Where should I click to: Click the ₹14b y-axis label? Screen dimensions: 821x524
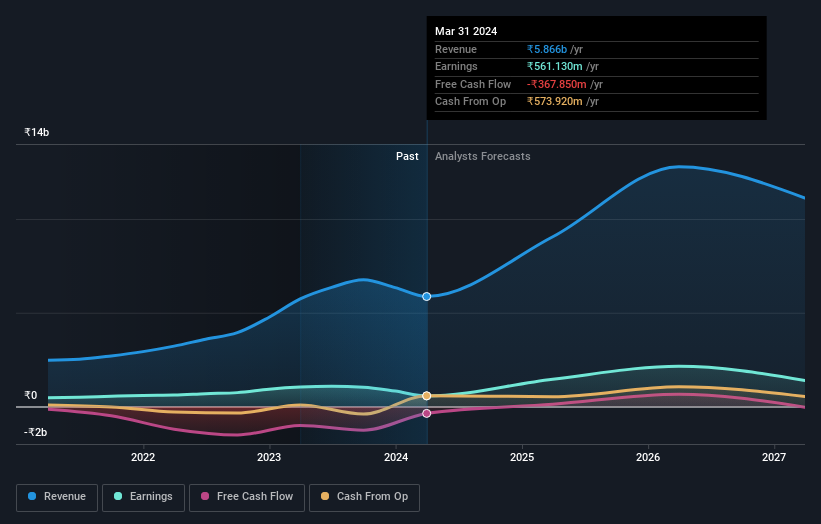pyautogui.click(x=37, y=132)
